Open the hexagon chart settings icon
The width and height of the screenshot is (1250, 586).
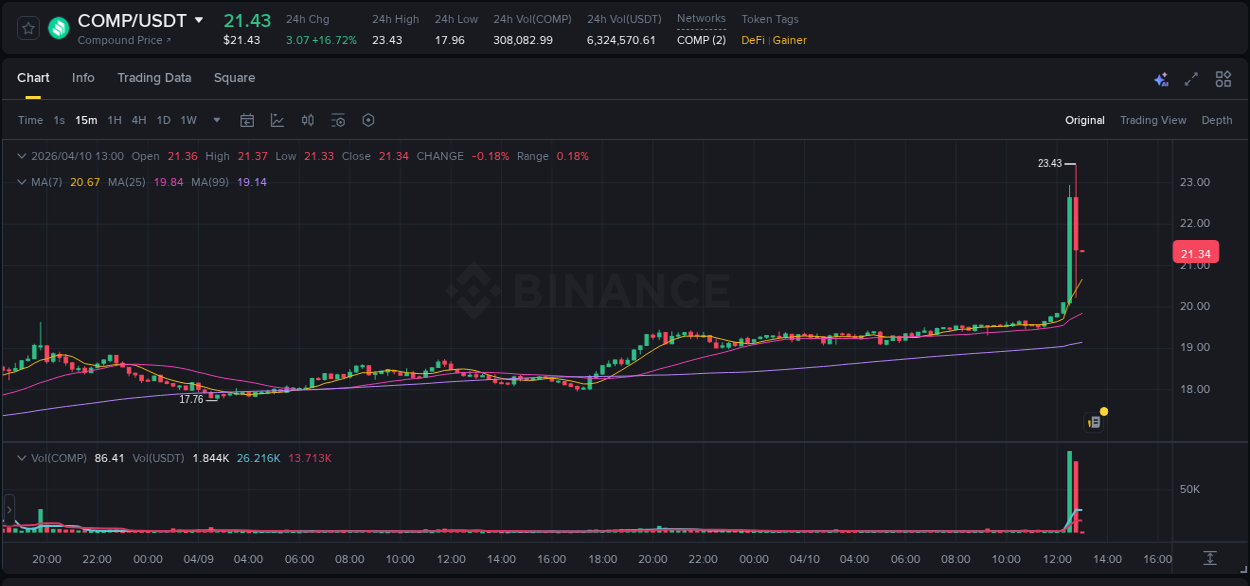point(368,120)
